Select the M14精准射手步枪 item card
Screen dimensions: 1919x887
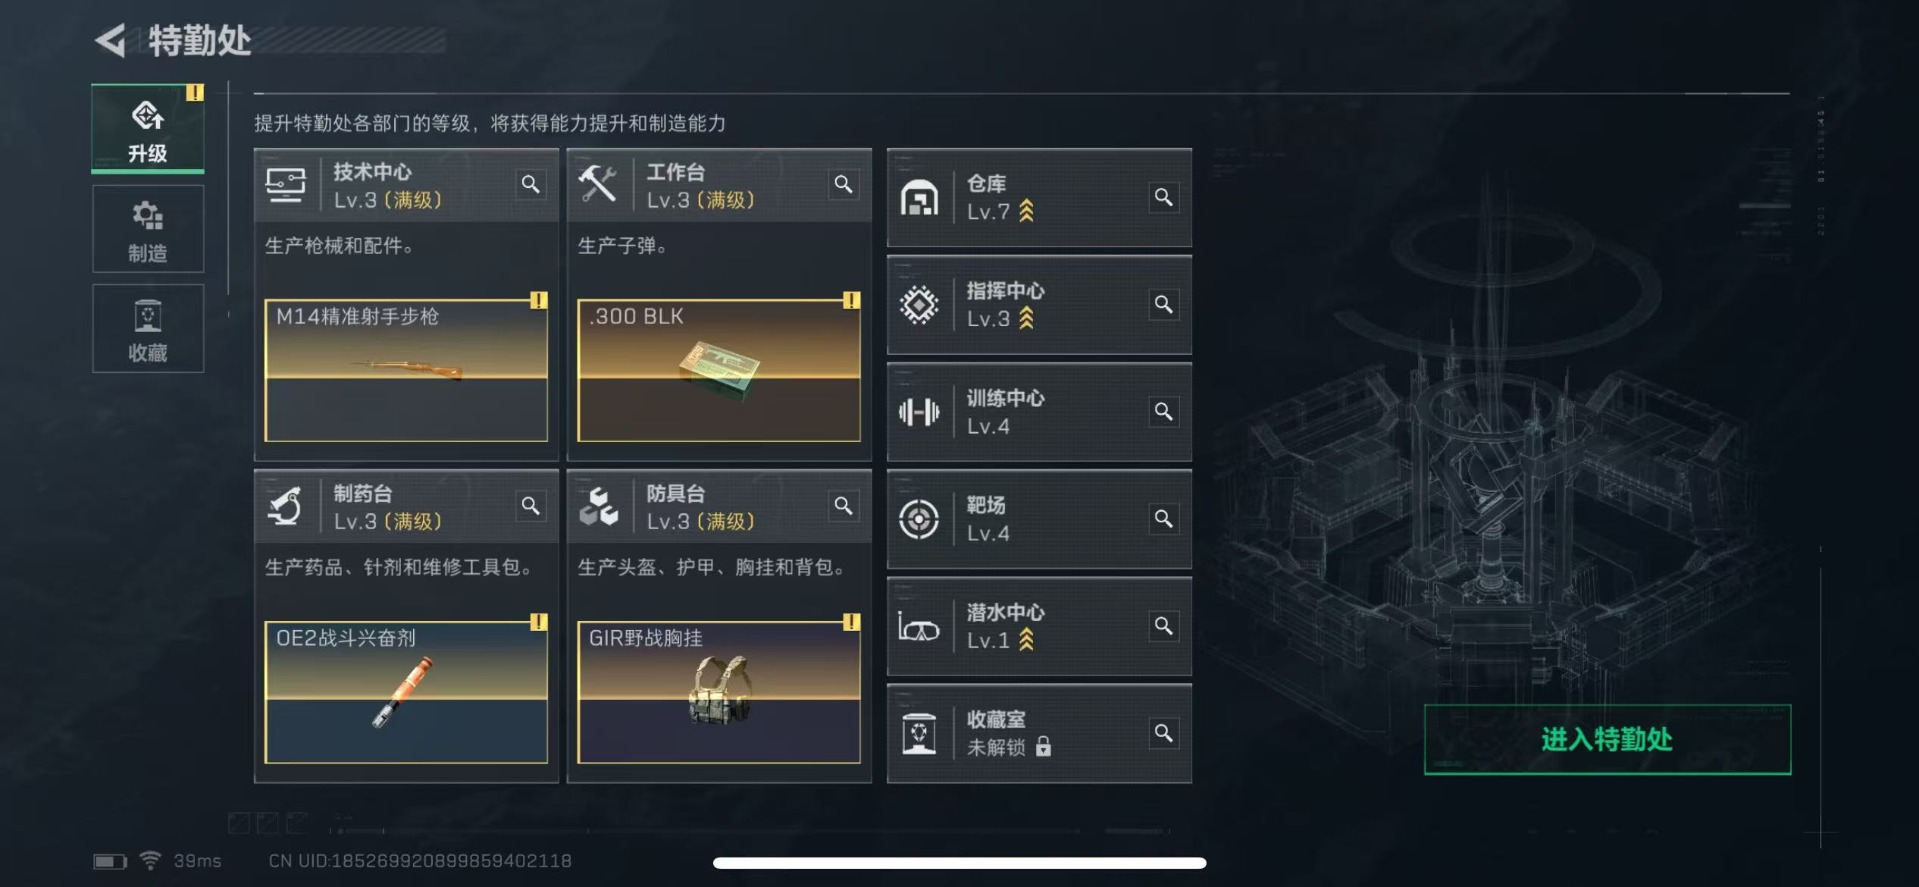point(406,370)
